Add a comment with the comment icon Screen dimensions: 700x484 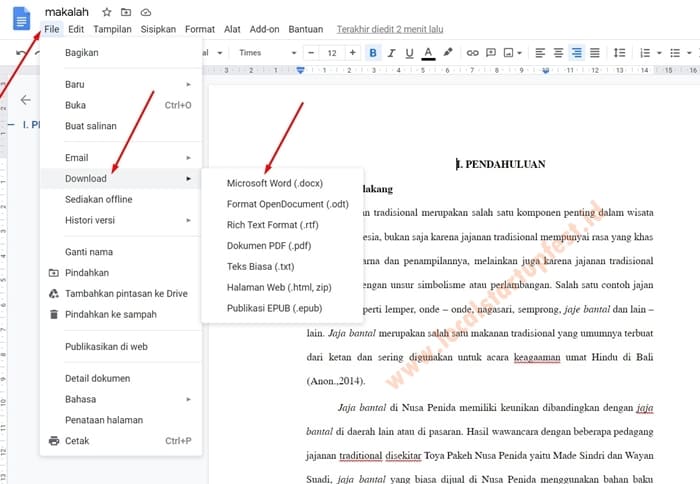click(x=491, y=53)
